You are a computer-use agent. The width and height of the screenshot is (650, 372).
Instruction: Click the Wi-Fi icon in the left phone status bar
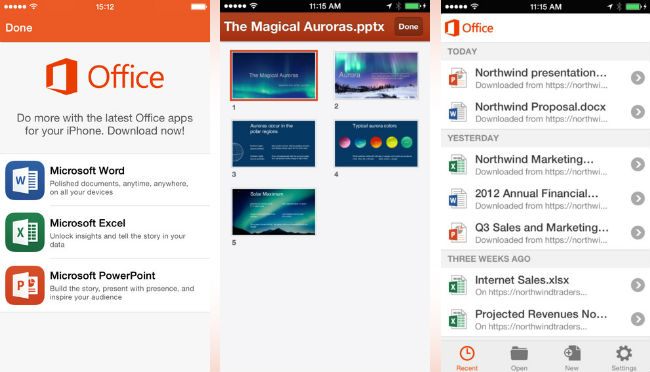34,6
